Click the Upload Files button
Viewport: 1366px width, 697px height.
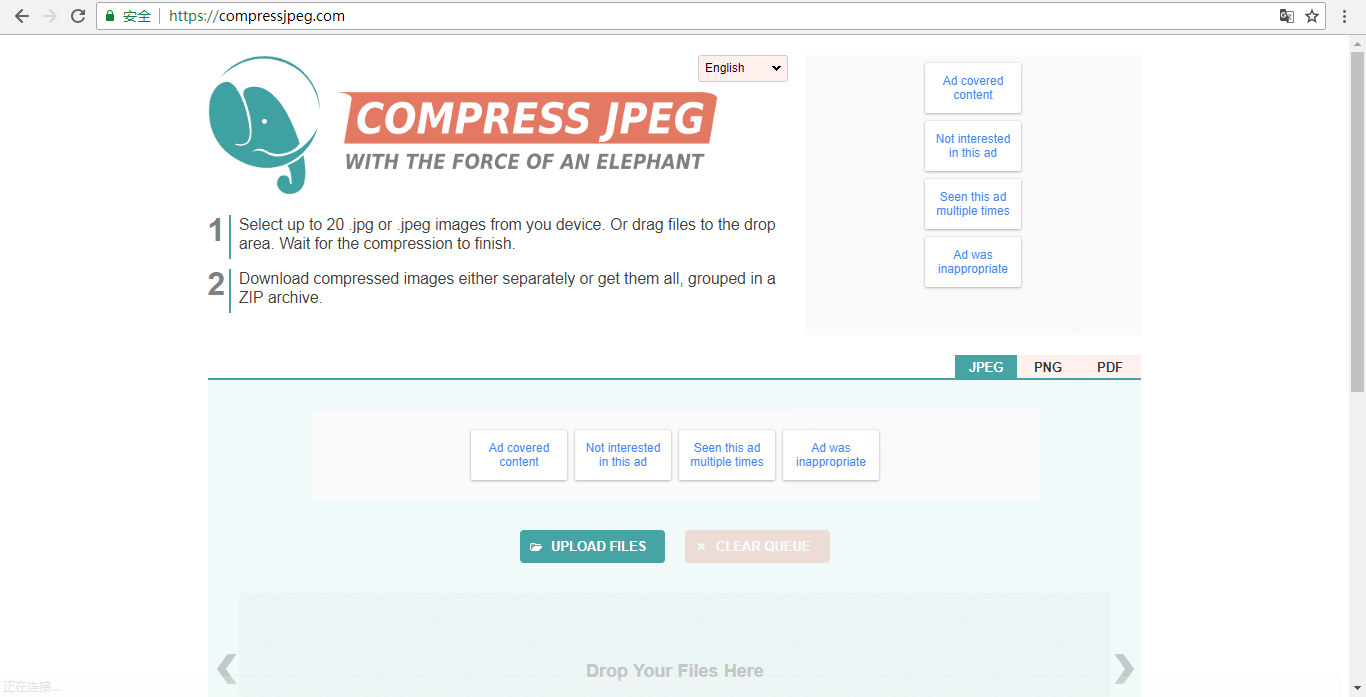pos(592,546)
